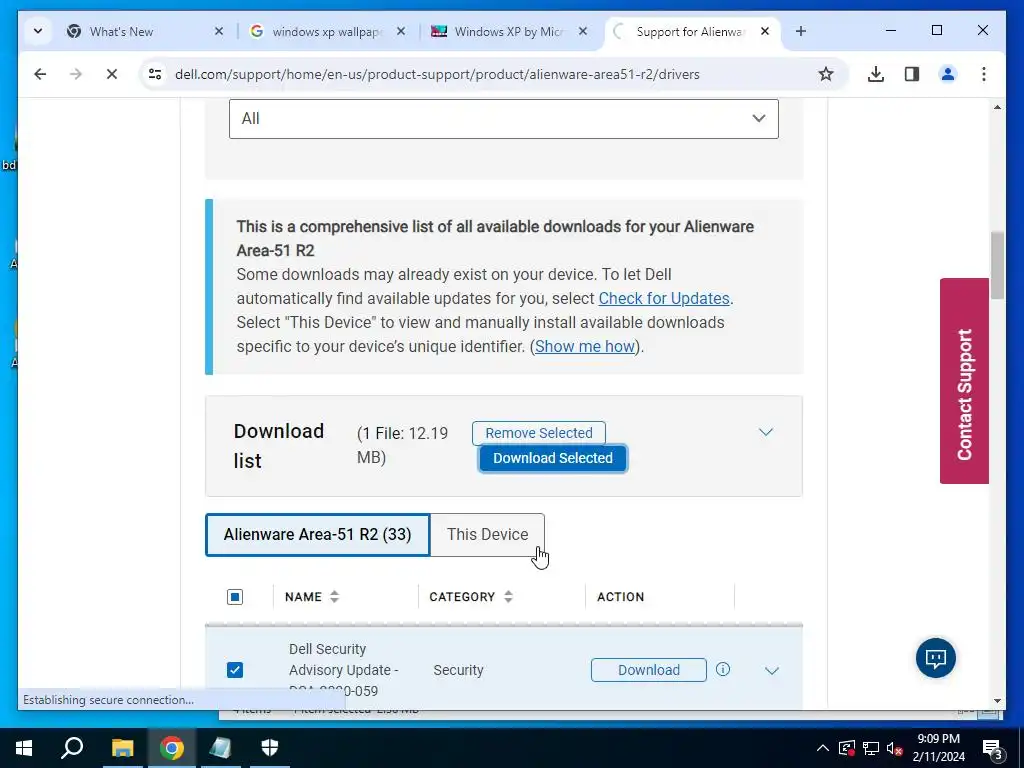Stop page loading with X button
Screen dimensions: 1024x768
pyautogui.click(x=112, y=74)
